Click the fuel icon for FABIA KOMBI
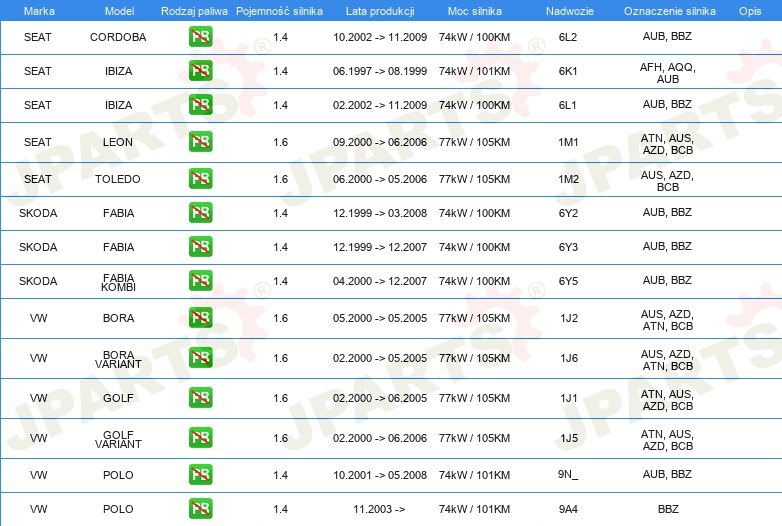782x526 pixels. [200, 280]
